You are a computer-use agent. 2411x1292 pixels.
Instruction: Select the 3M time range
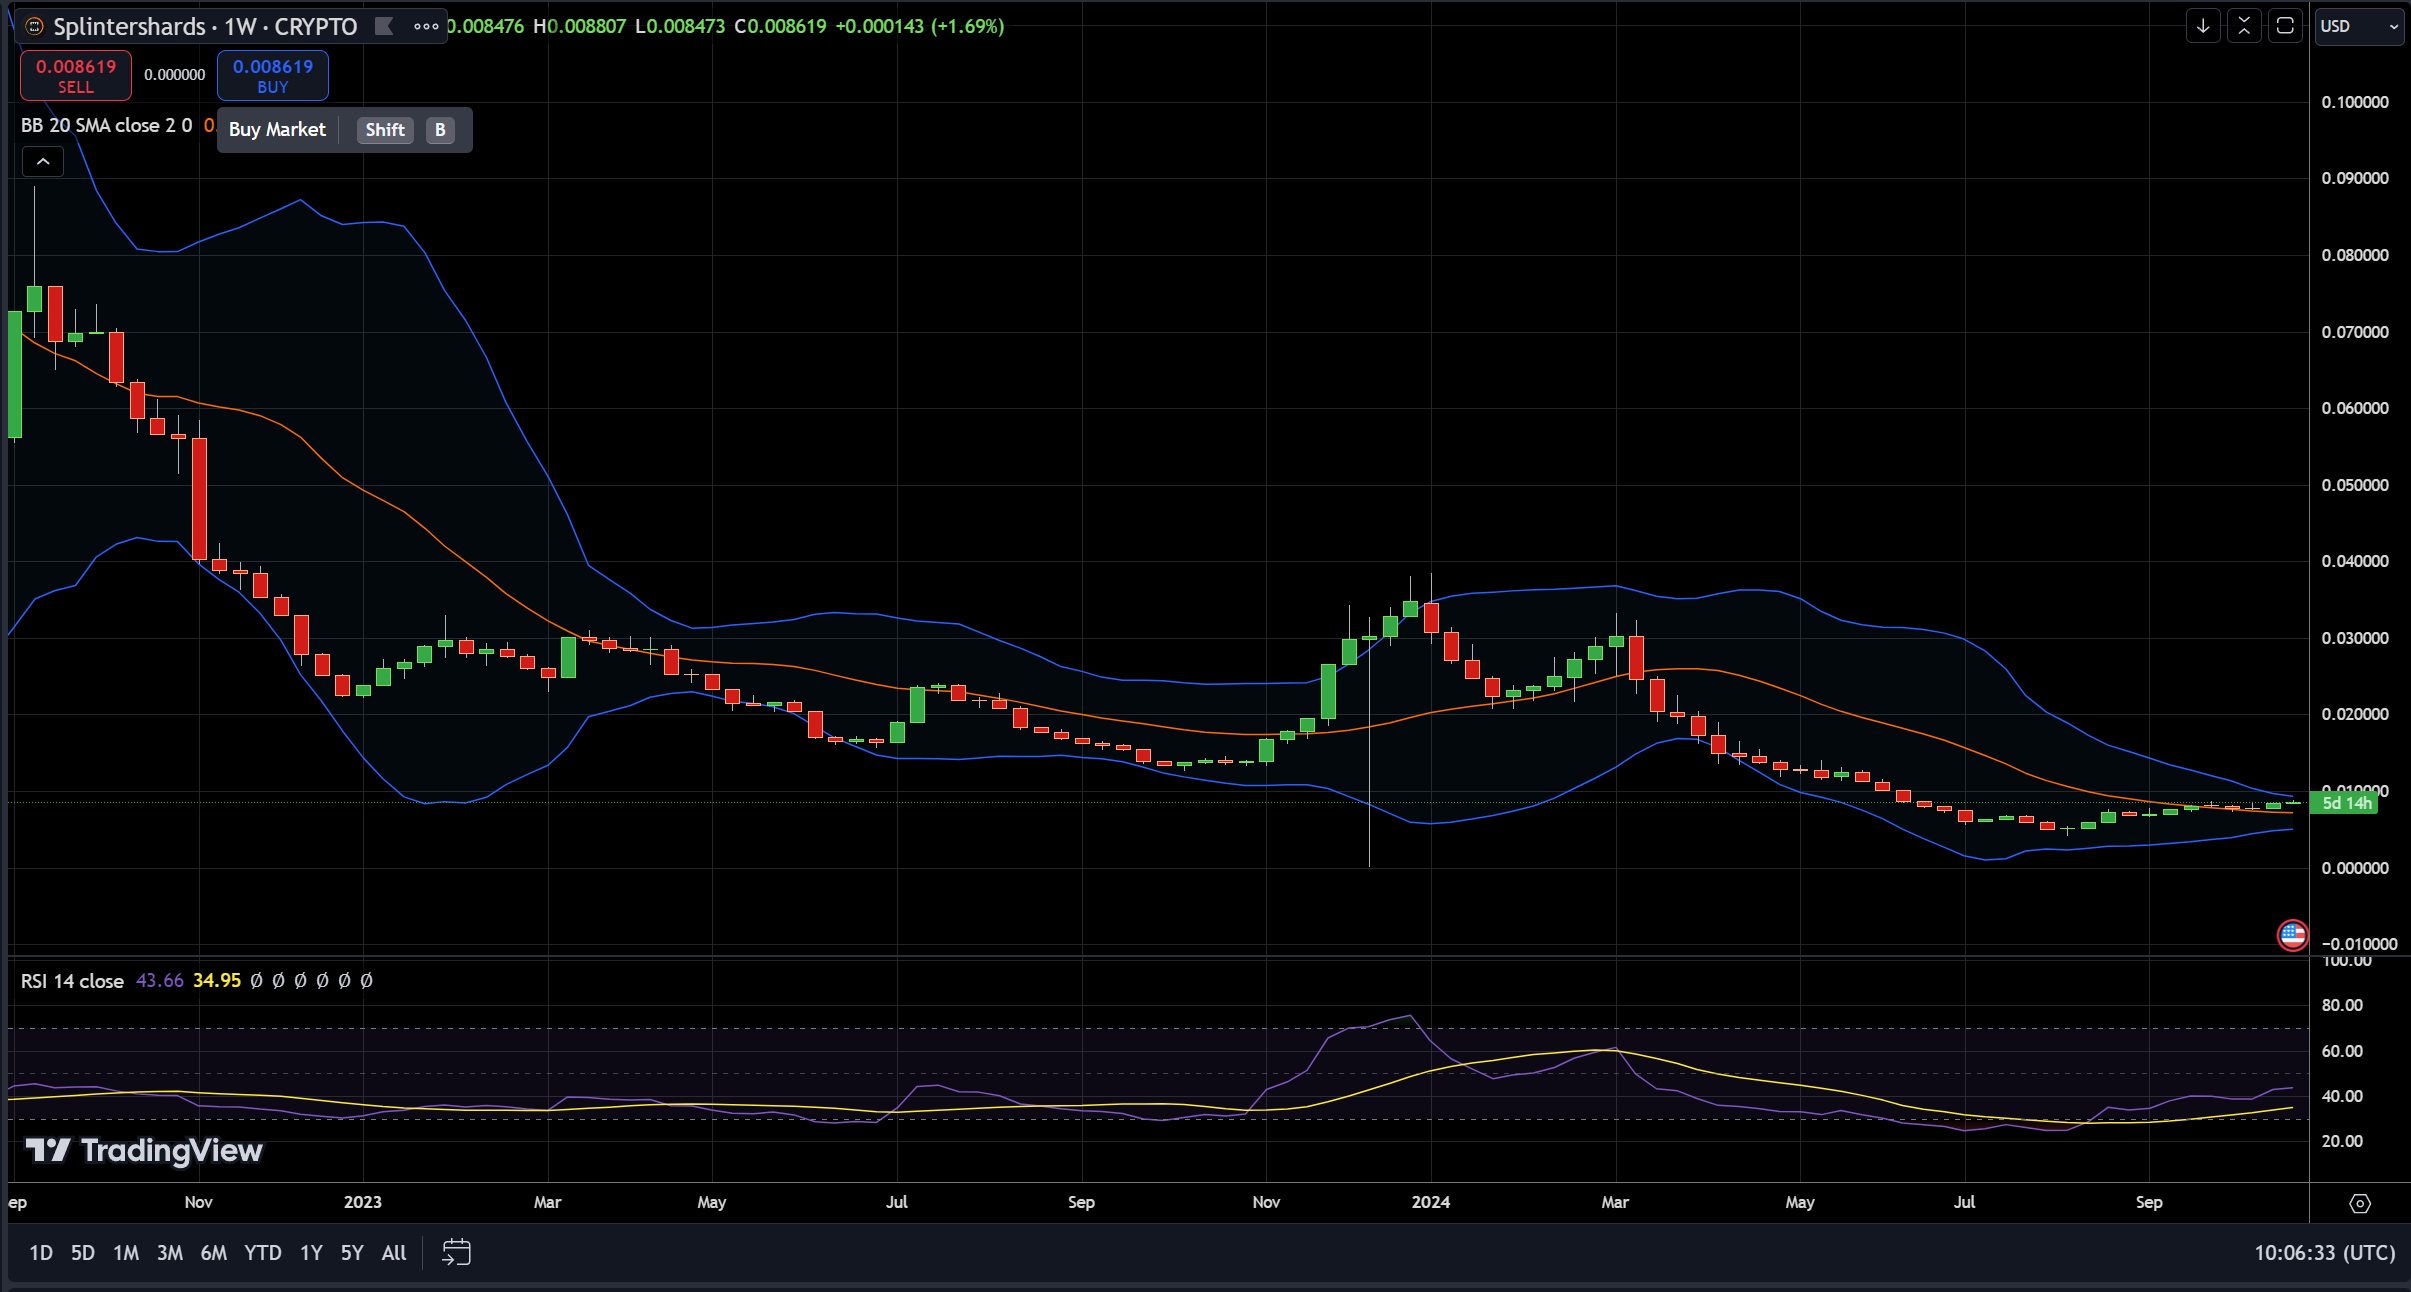(170, 1253)
